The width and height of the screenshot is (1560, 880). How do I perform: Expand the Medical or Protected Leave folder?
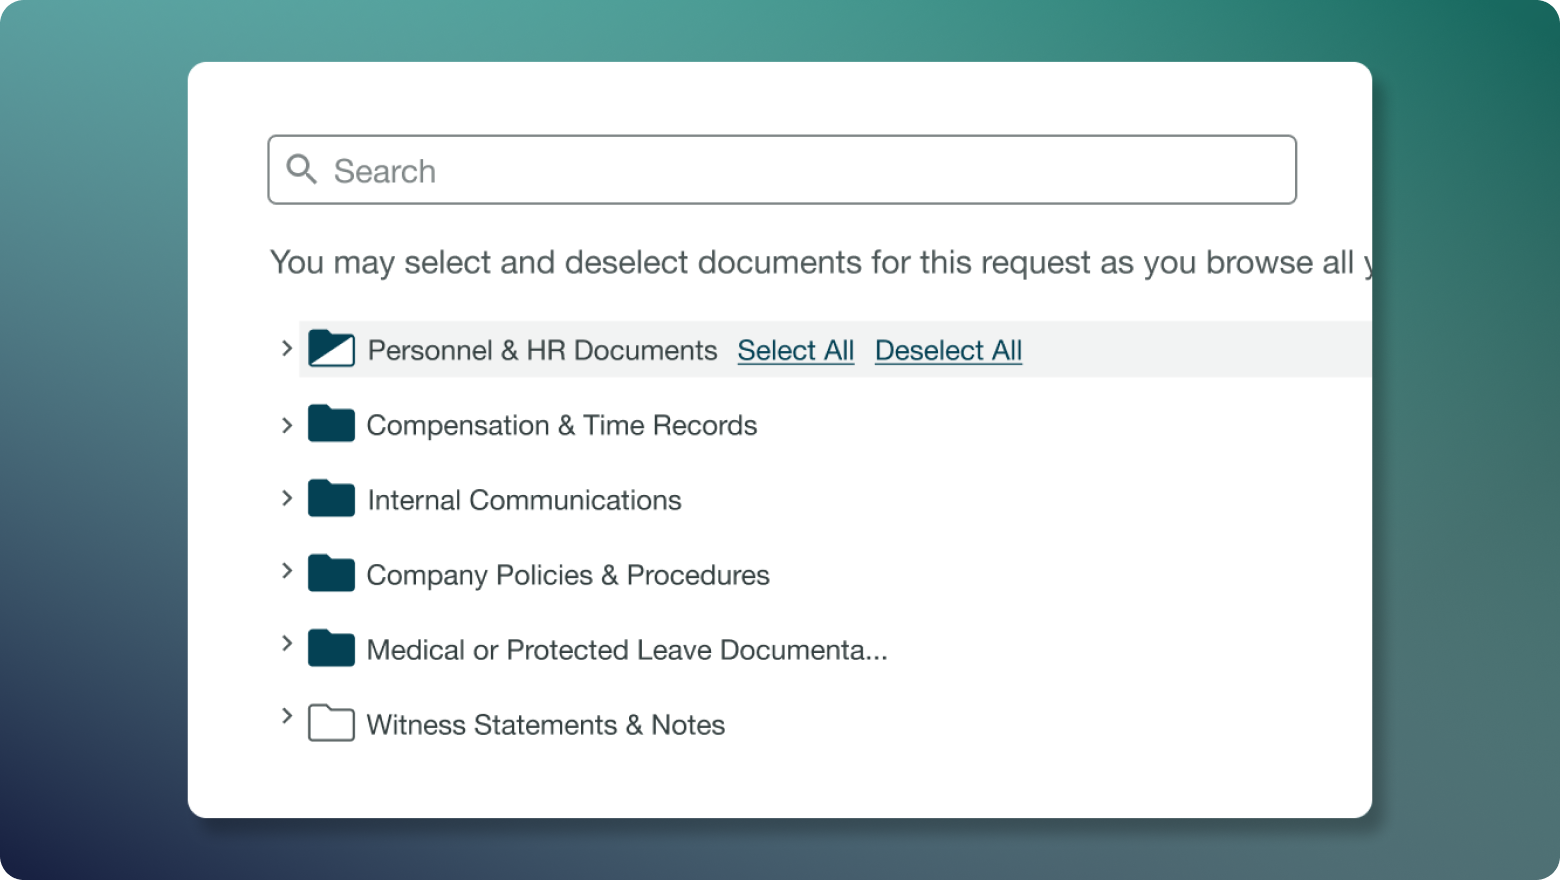click(x=288, y=648)
